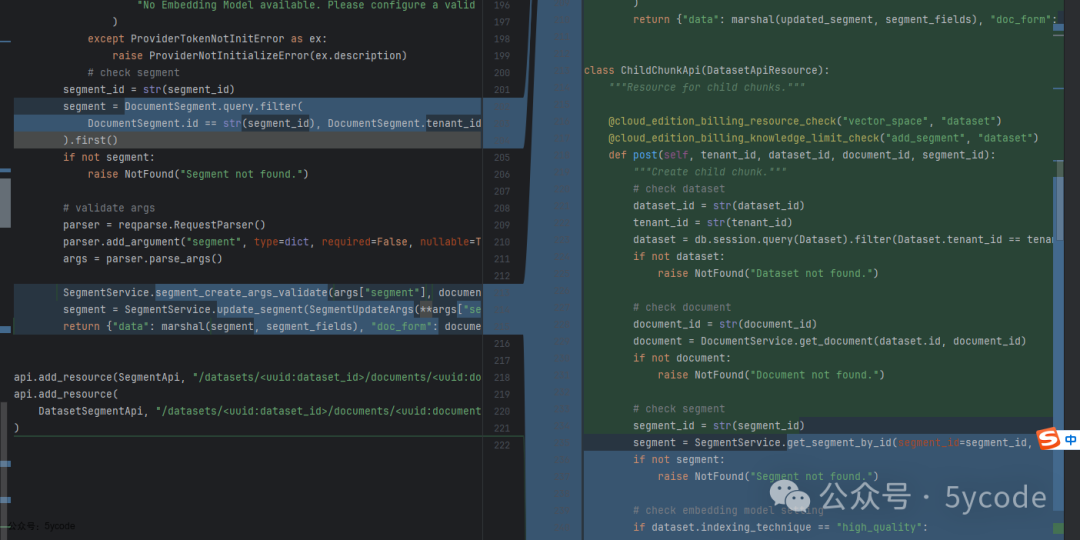Click line number 205 in the gutter
The width and height of the screenshot is (1080, 540).
tap(502, 158)
